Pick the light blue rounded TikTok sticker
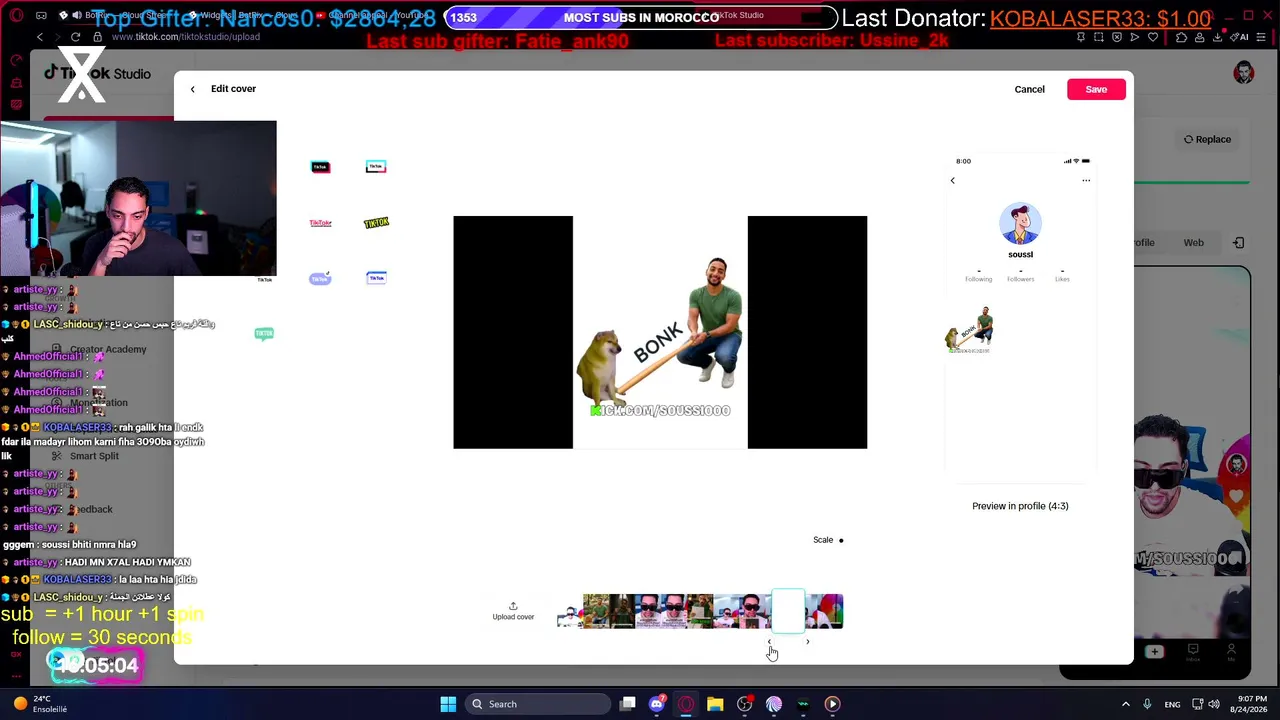 click(320, 278)
